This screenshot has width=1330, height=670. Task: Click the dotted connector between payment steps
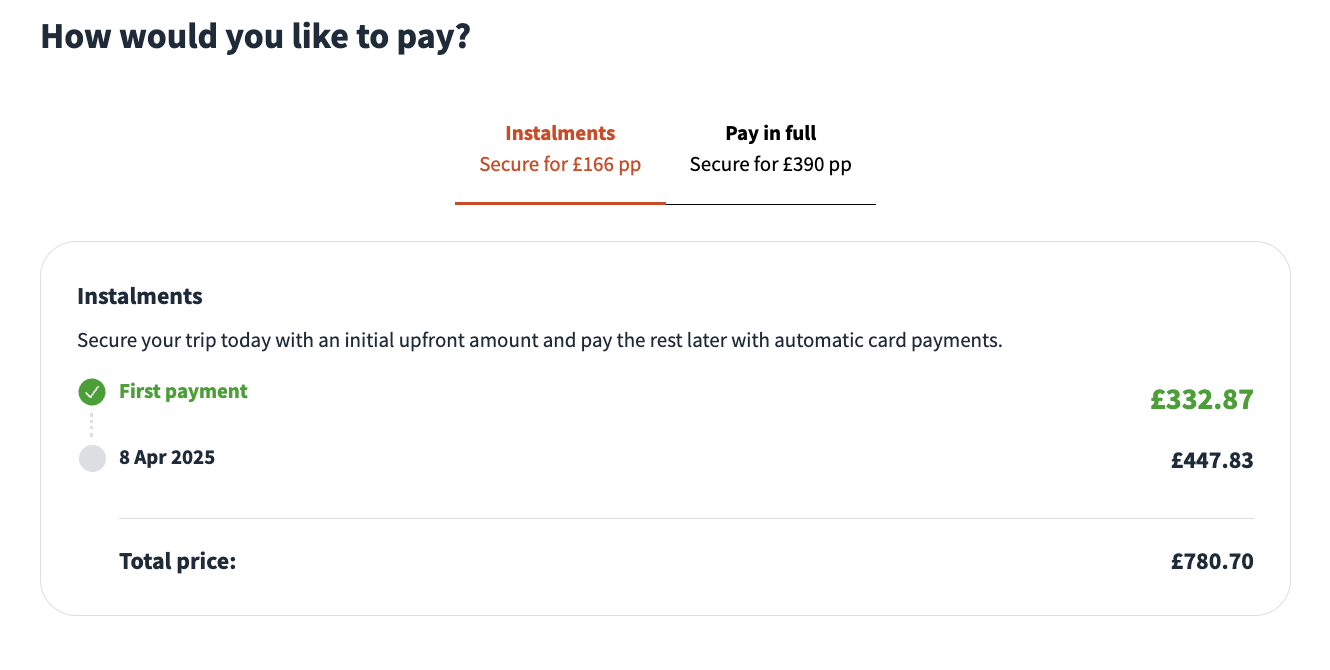[92, 425]
